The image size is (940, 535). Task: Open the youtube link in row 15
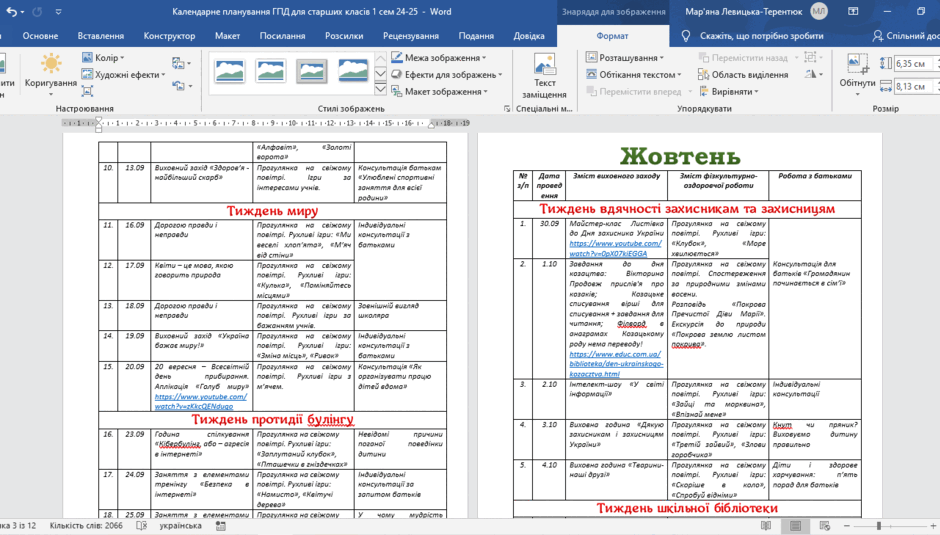click(200, 401)
